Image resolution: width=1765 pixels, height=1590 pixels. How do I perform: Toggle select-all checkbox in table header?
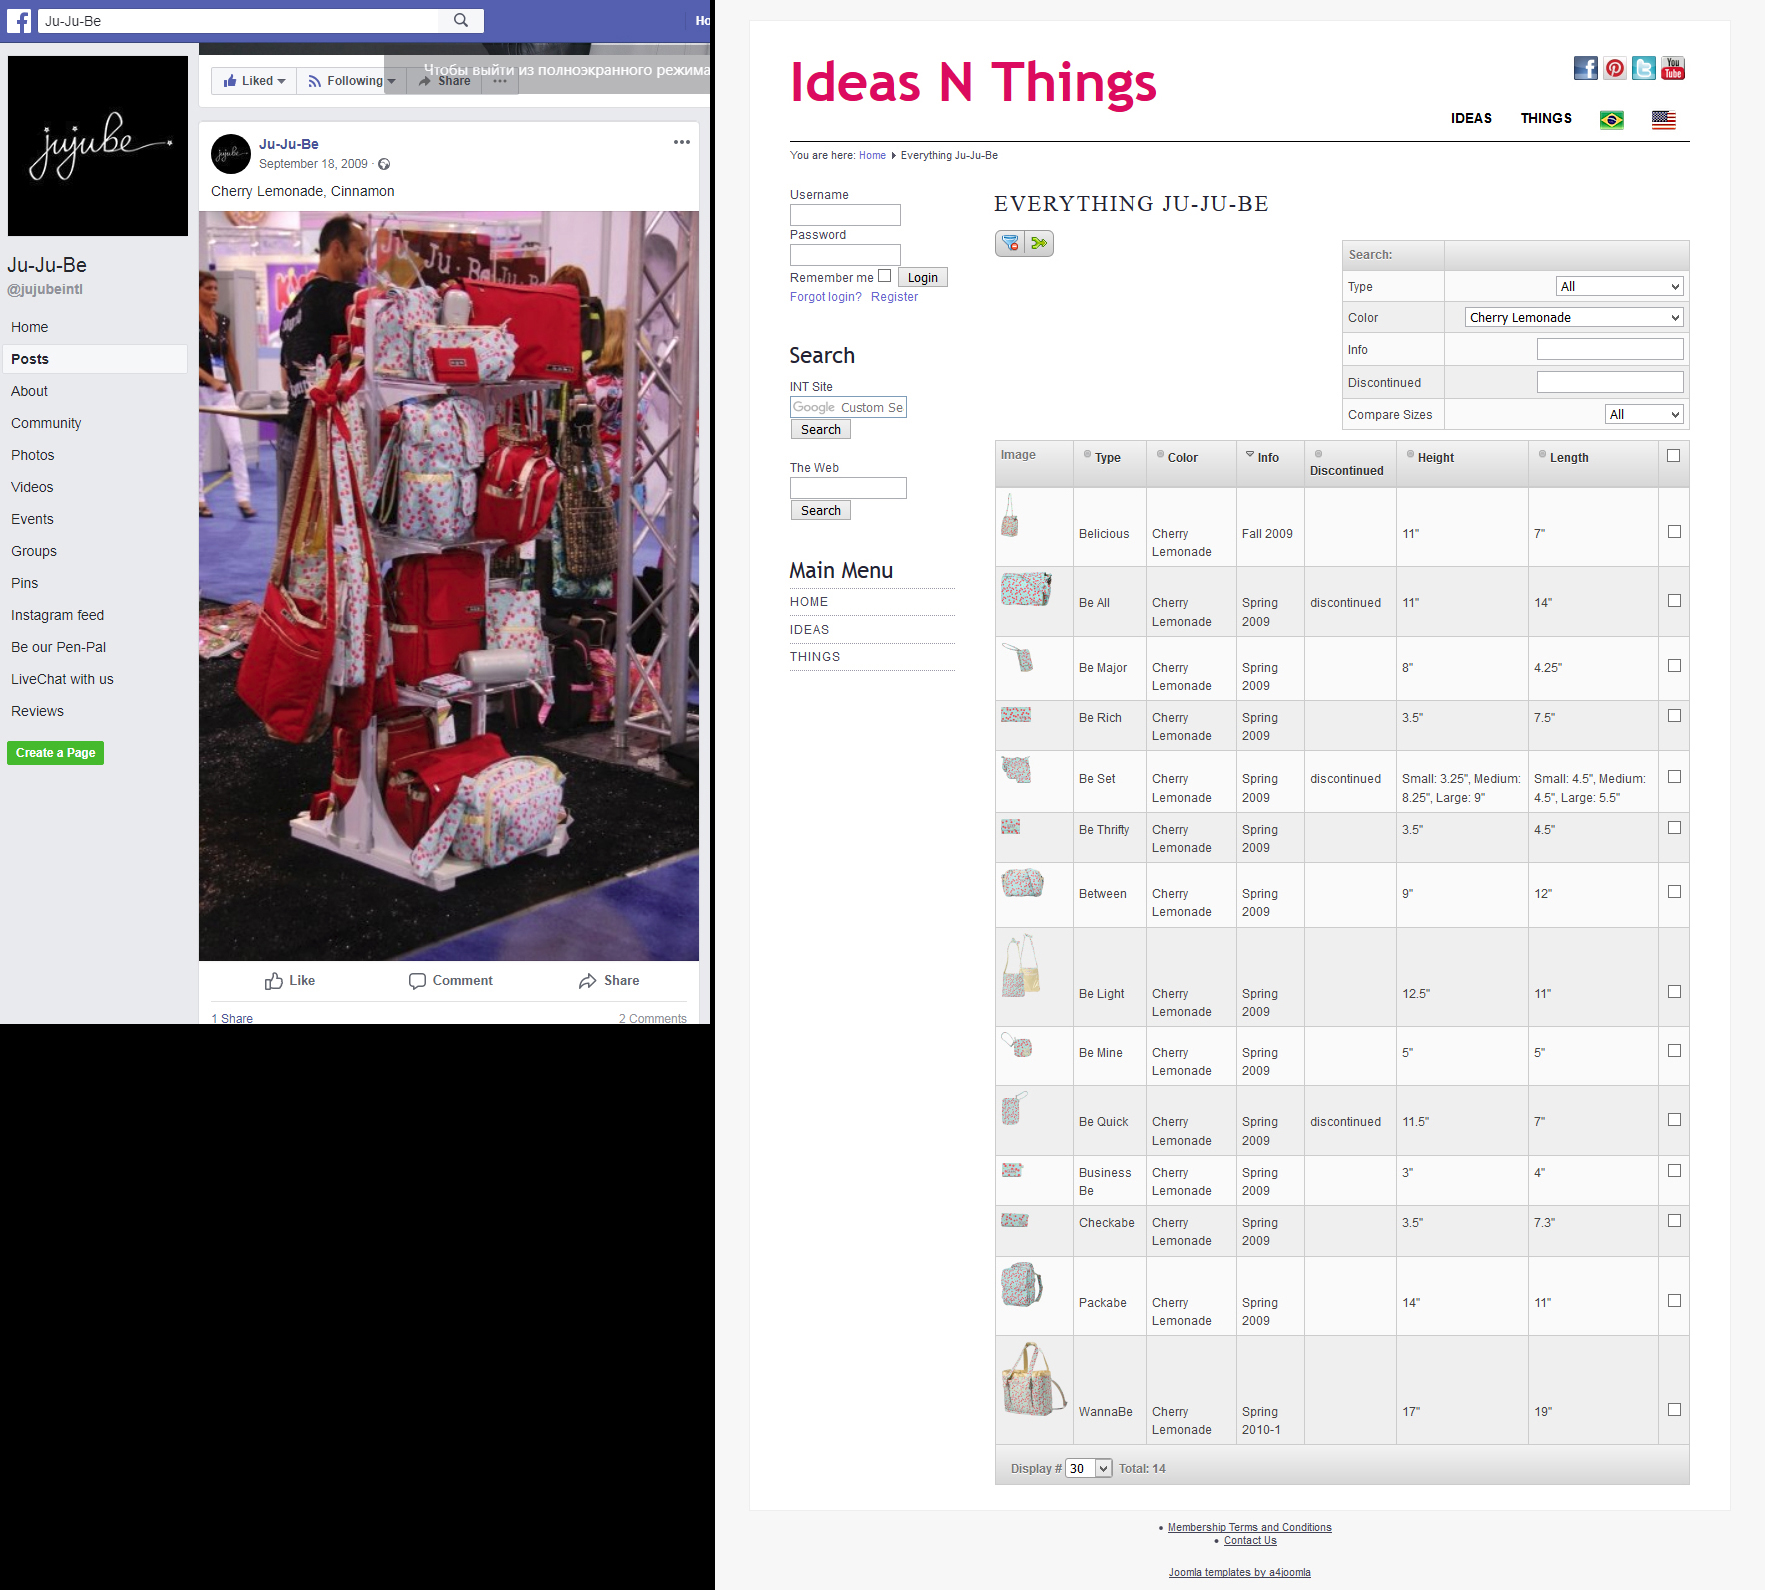(1673, 455)
